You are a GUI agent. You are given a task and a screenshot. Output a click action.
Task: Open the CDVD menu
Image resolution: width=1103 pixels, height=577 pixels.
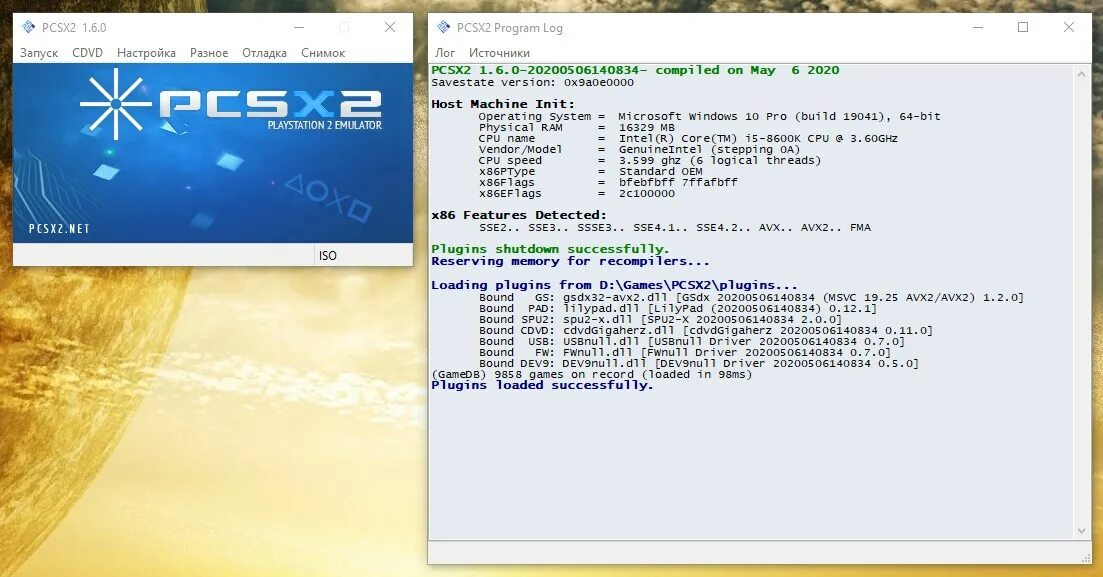(x=87, y=53)
